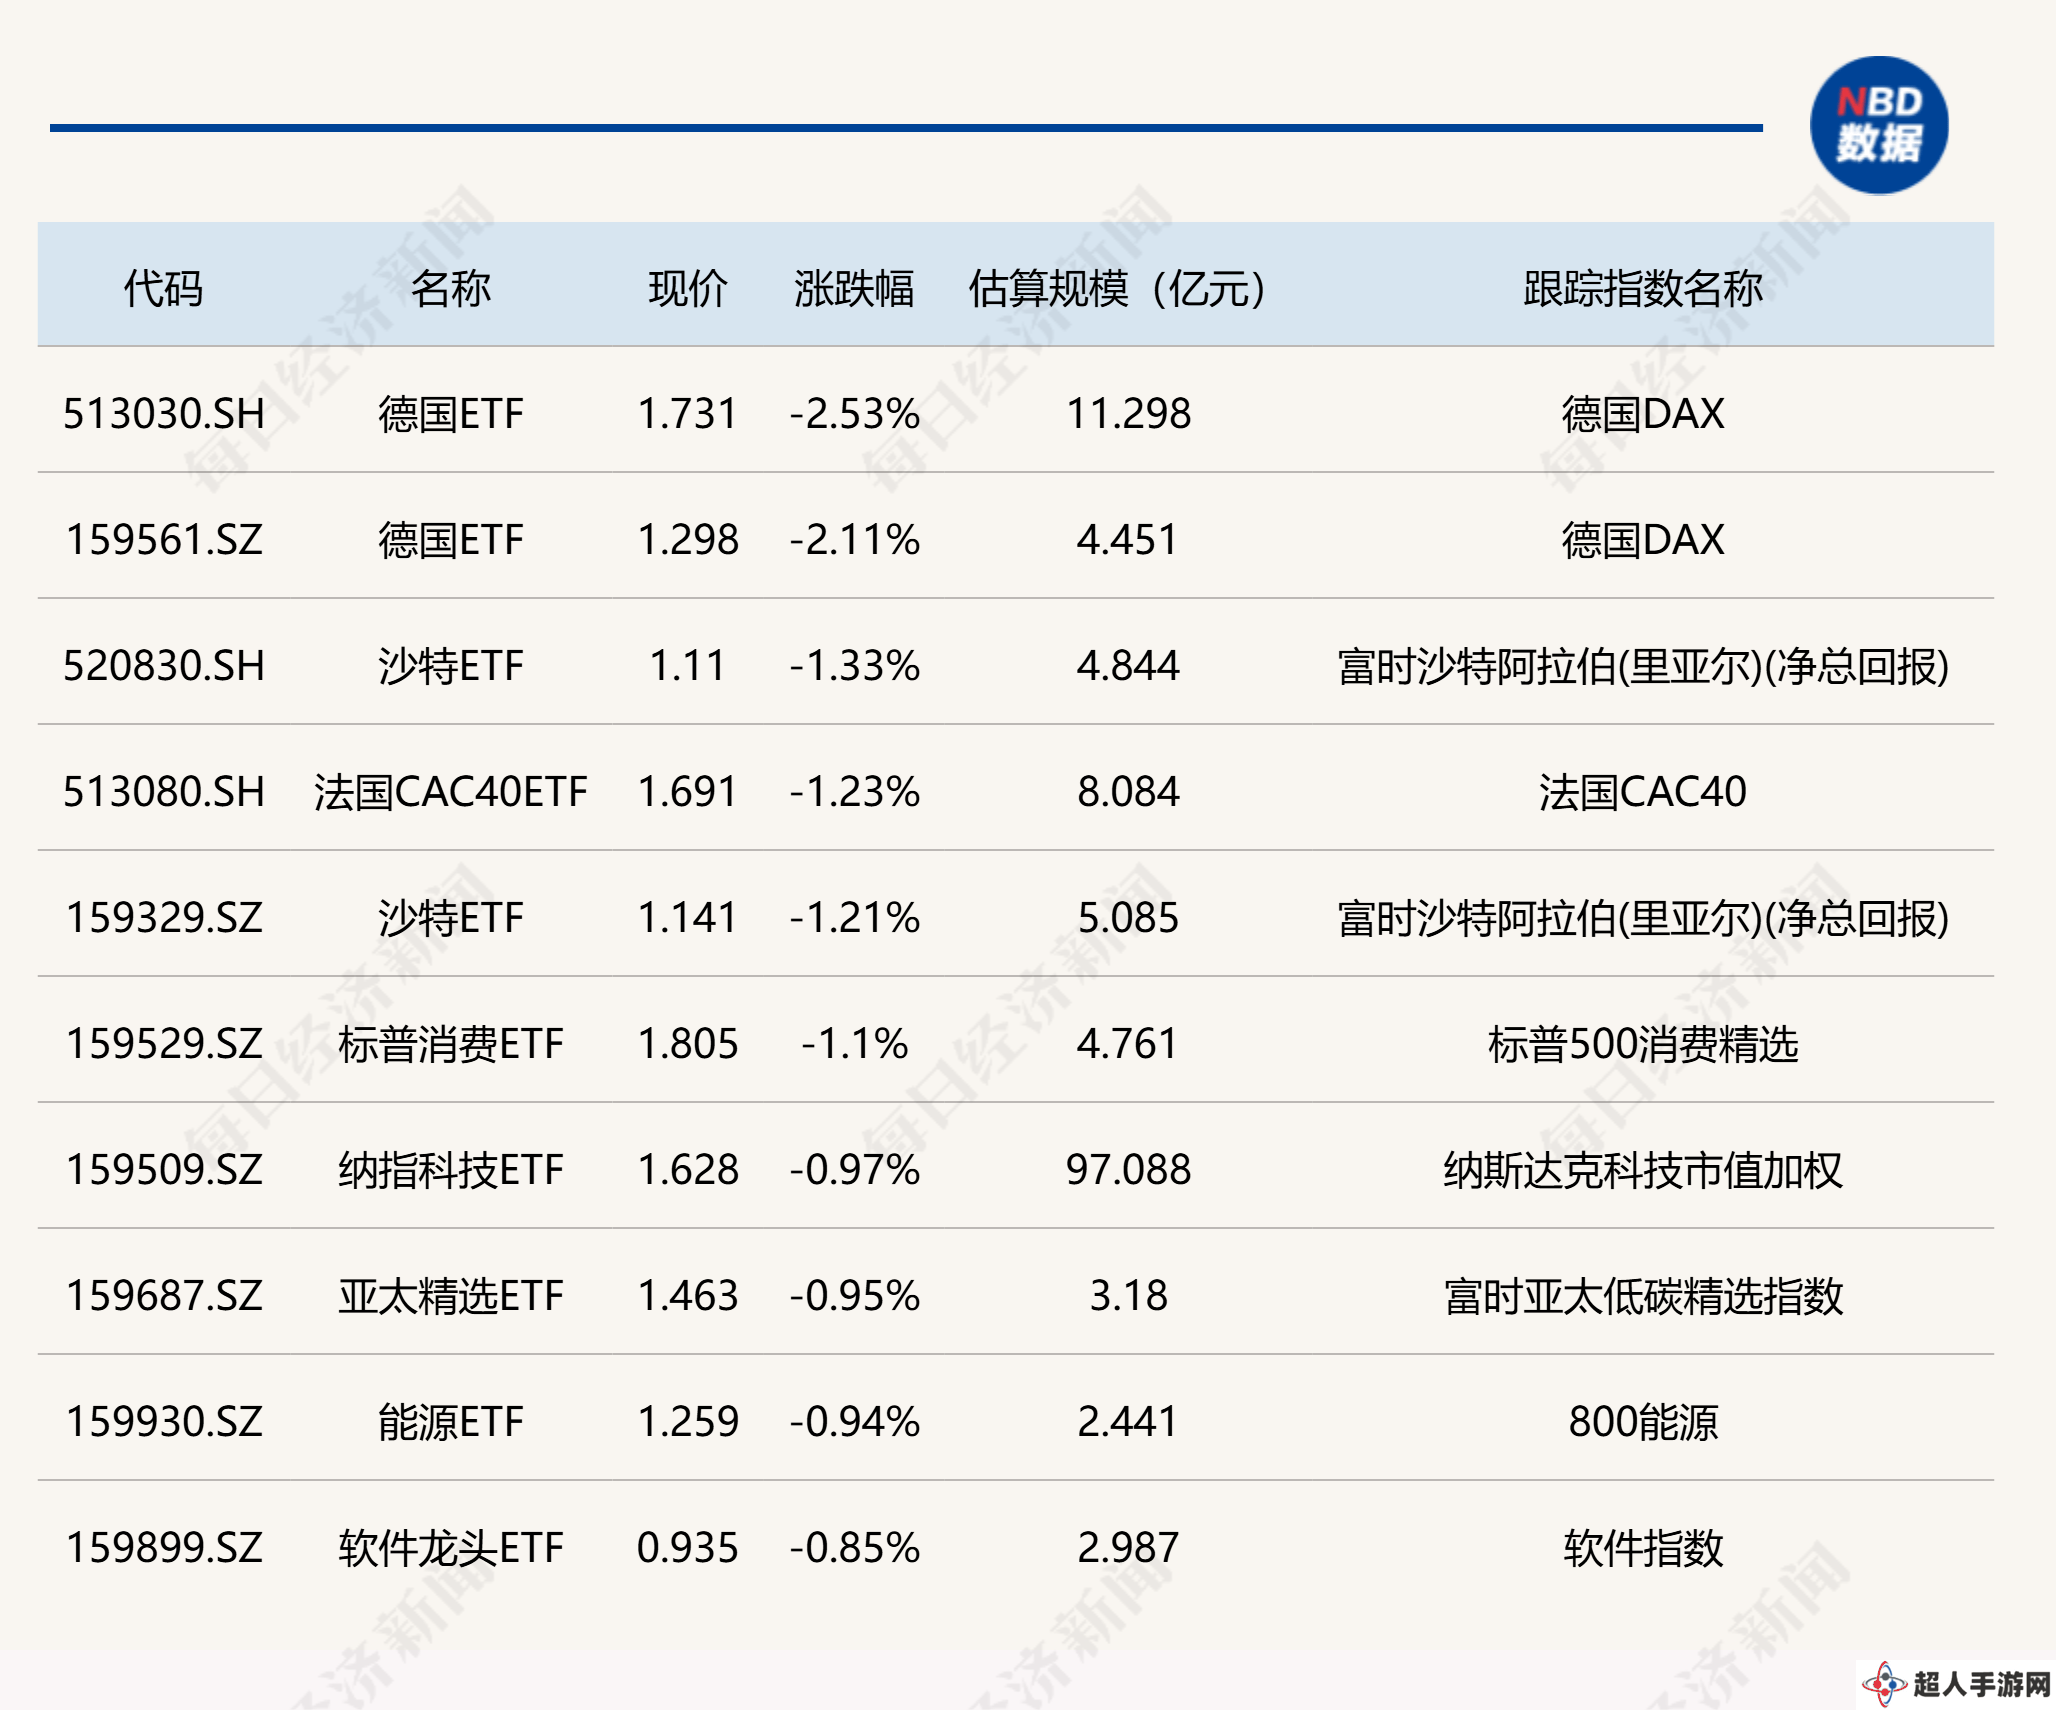Click code 513030.SH
Viewport: 2056px width, 1710px height.
(x=164, y=413)
